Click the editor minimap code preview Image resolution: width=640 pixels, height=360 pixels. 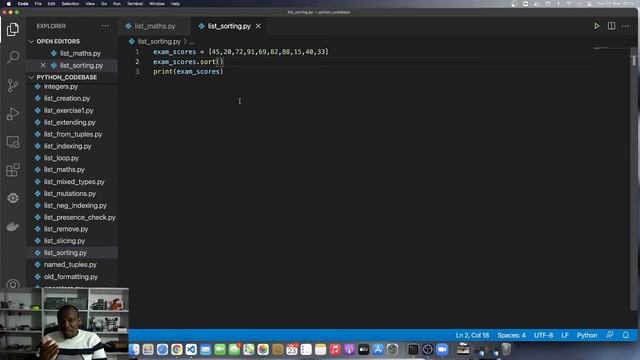pos(601,48)
